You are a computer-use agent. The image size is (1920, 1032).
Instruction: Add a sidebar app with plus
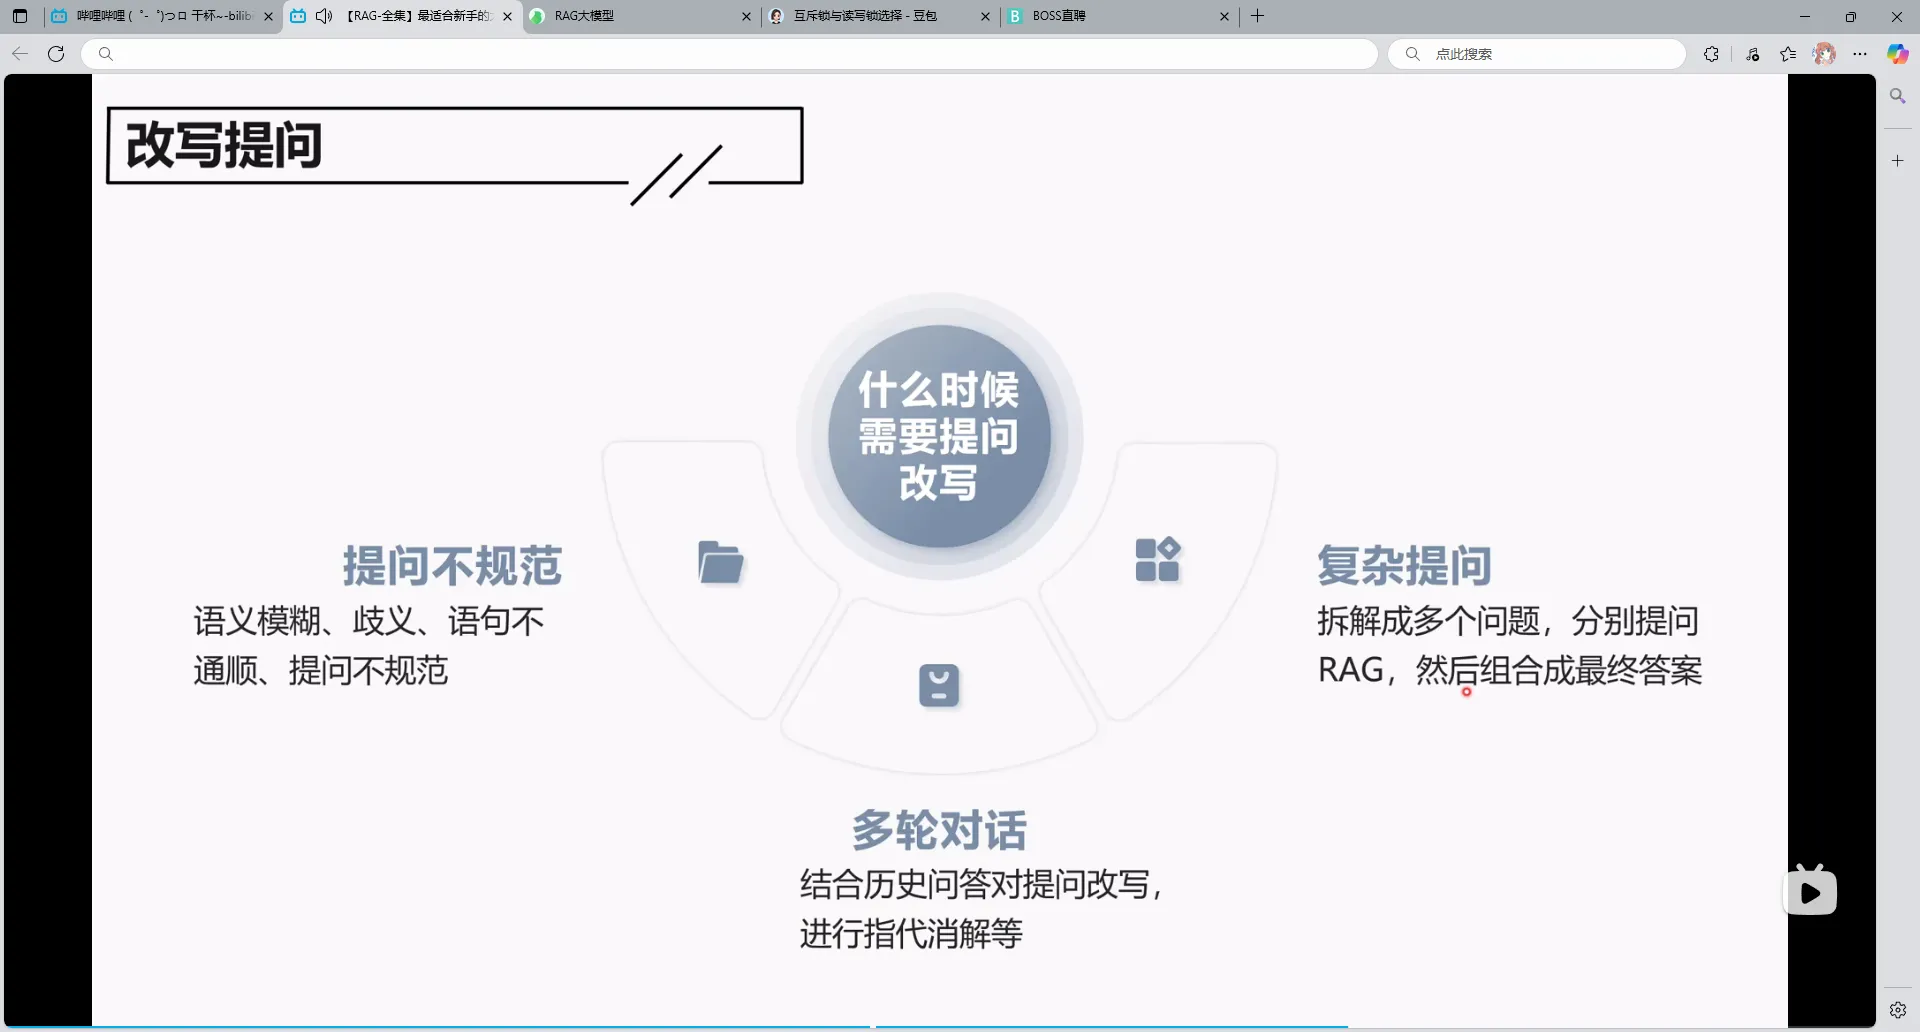tap(1897, 160)
